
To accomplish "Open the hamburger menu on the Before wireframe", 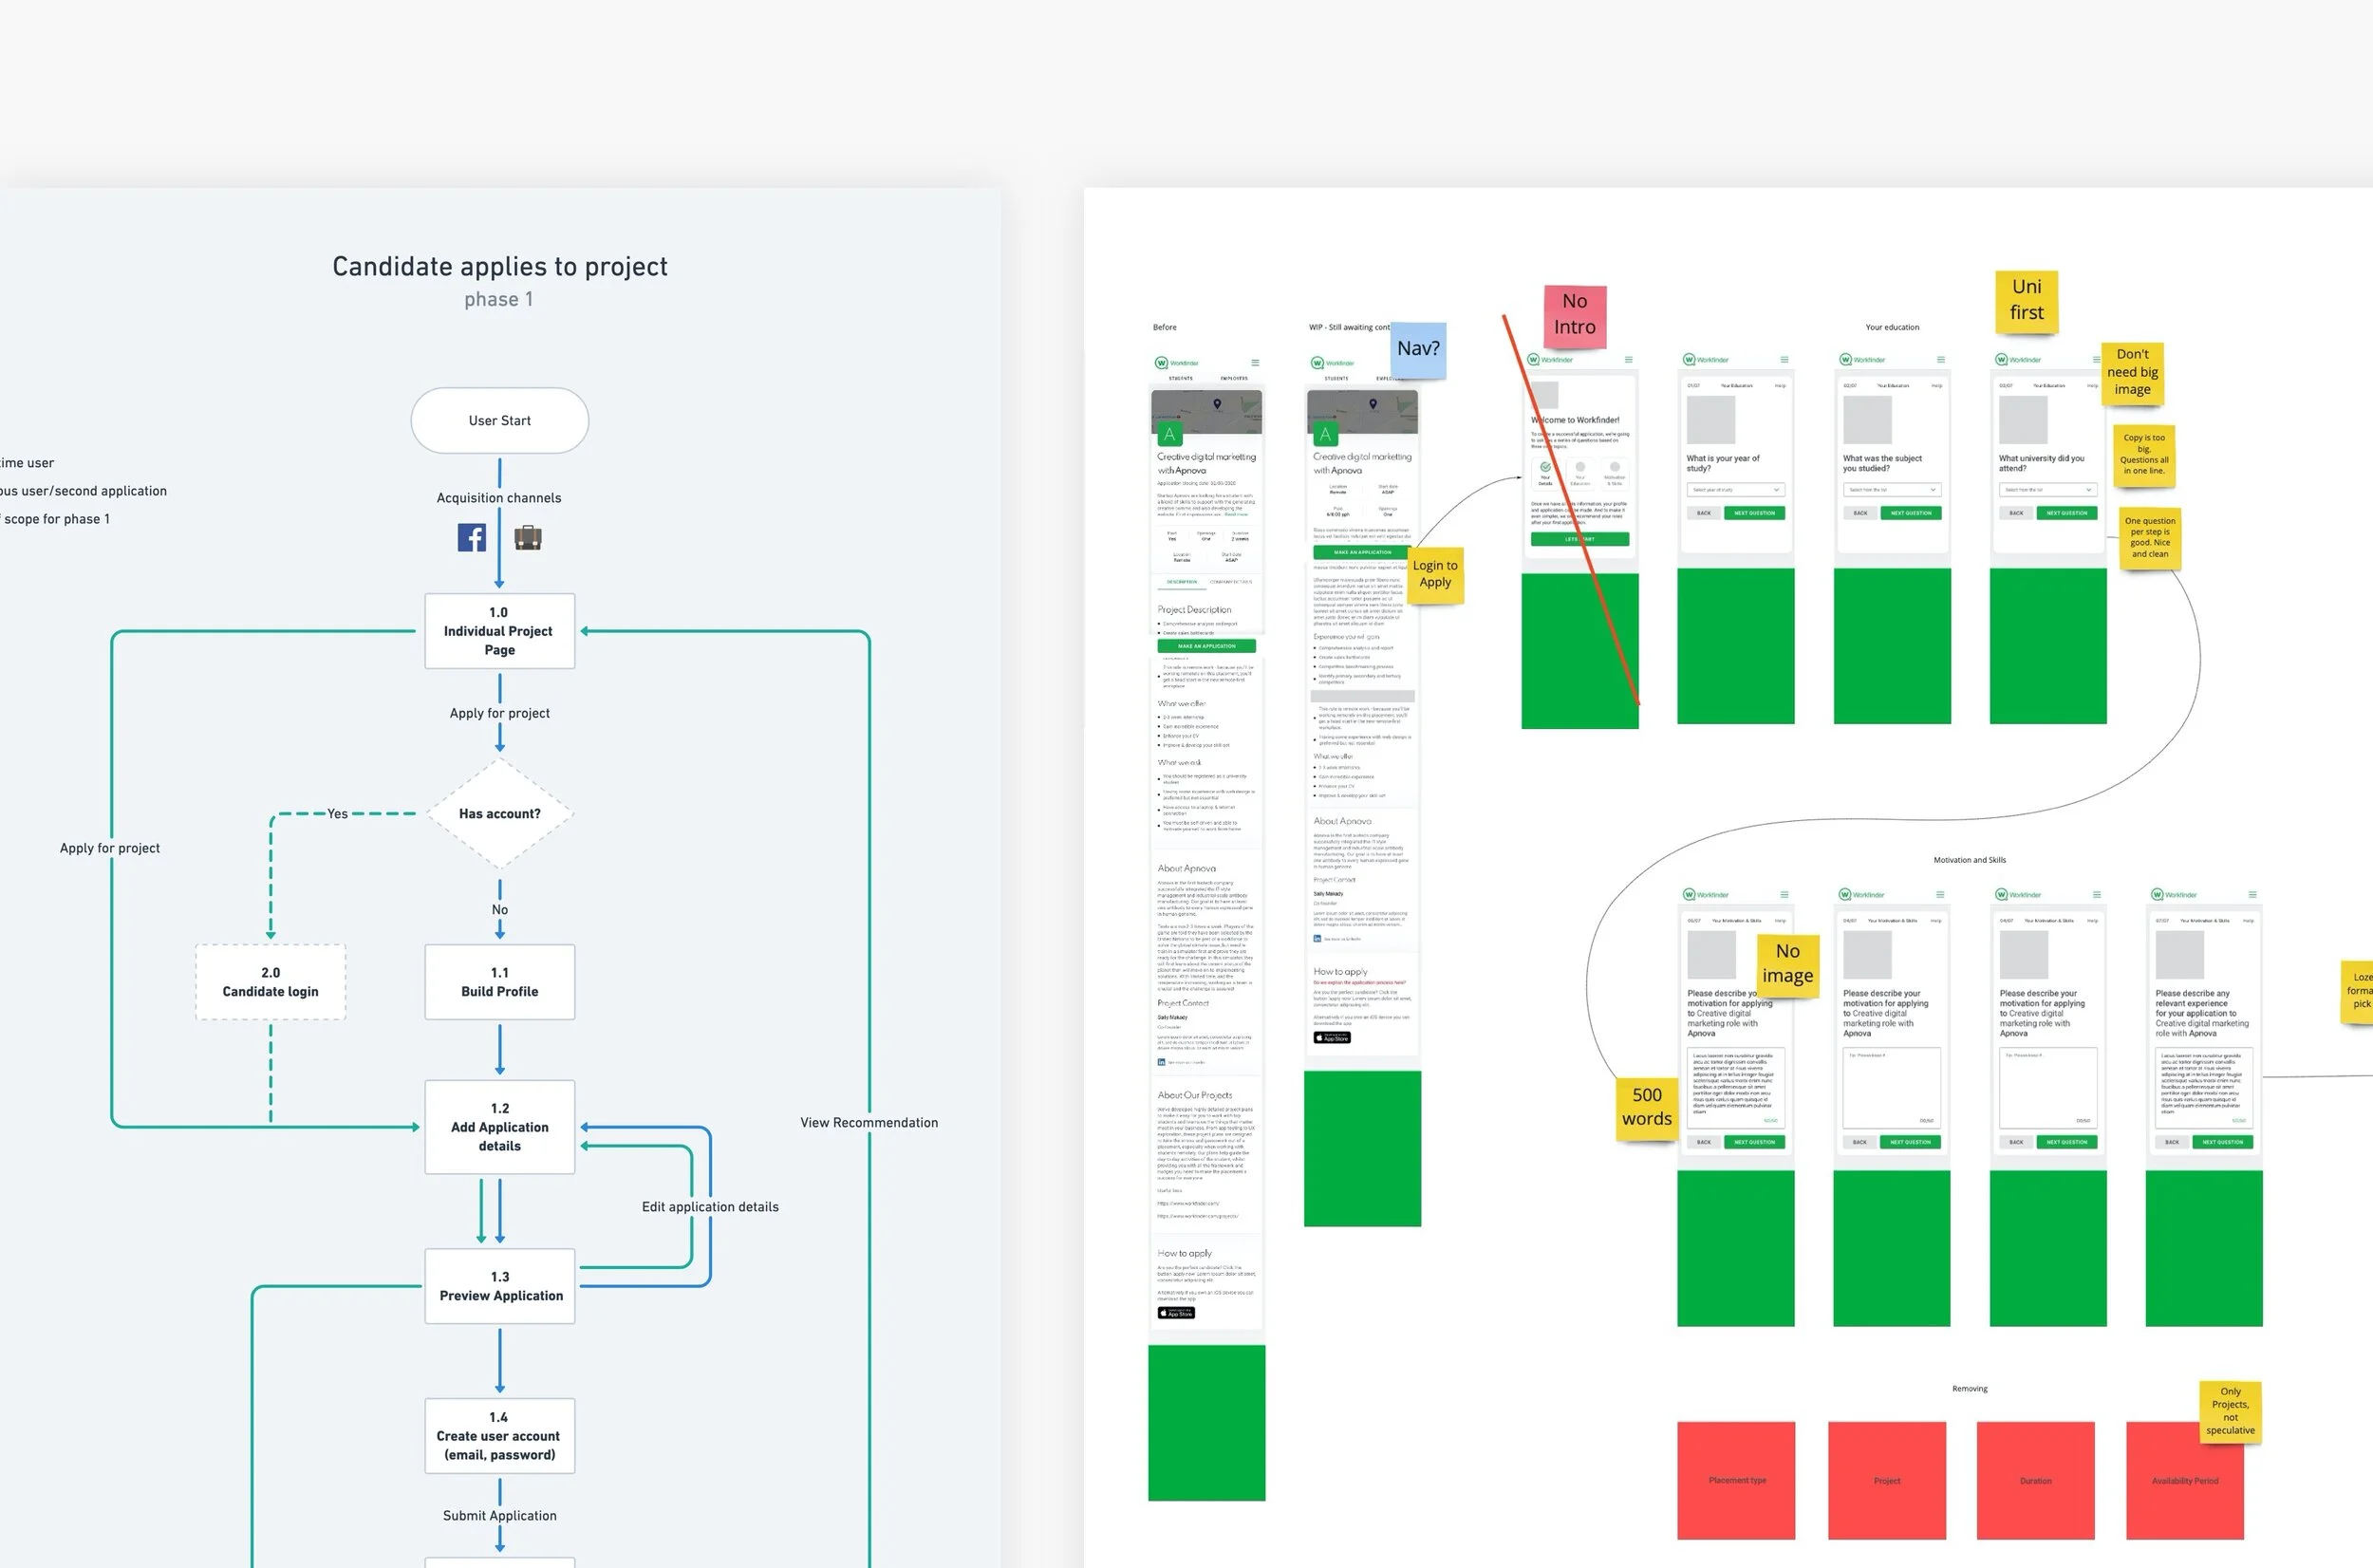I will (1256, 363).
